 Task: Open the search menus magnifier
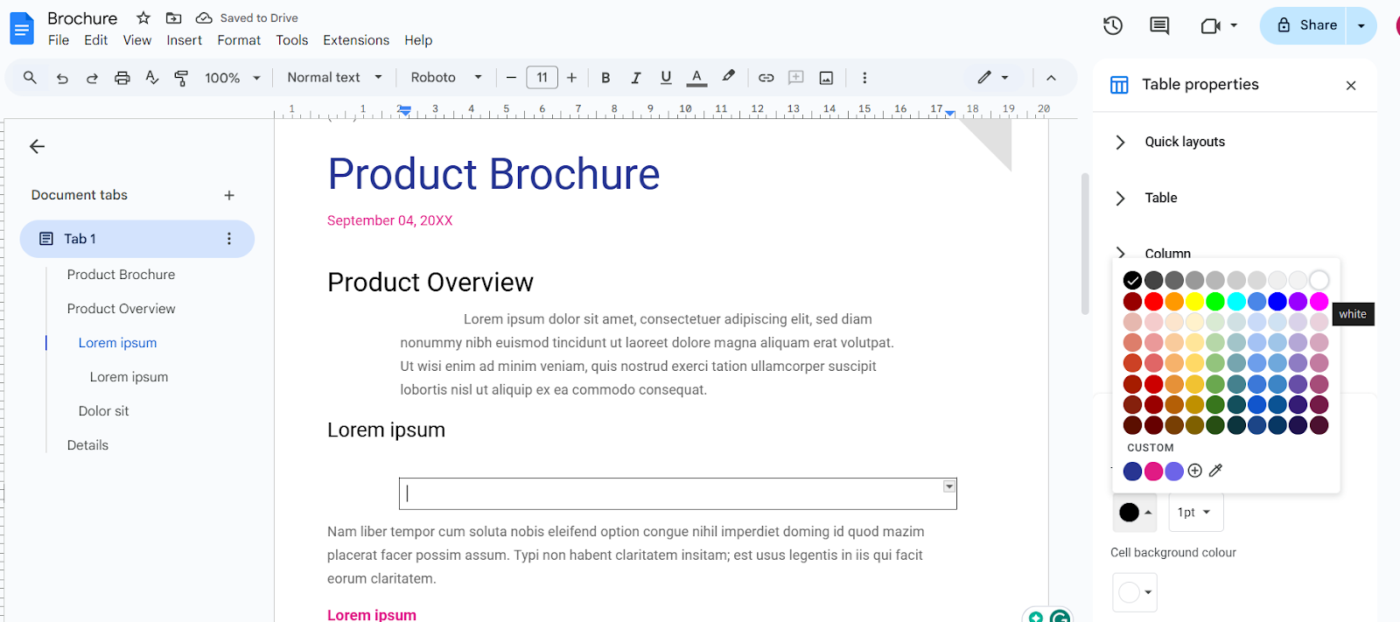coord(30,77)
